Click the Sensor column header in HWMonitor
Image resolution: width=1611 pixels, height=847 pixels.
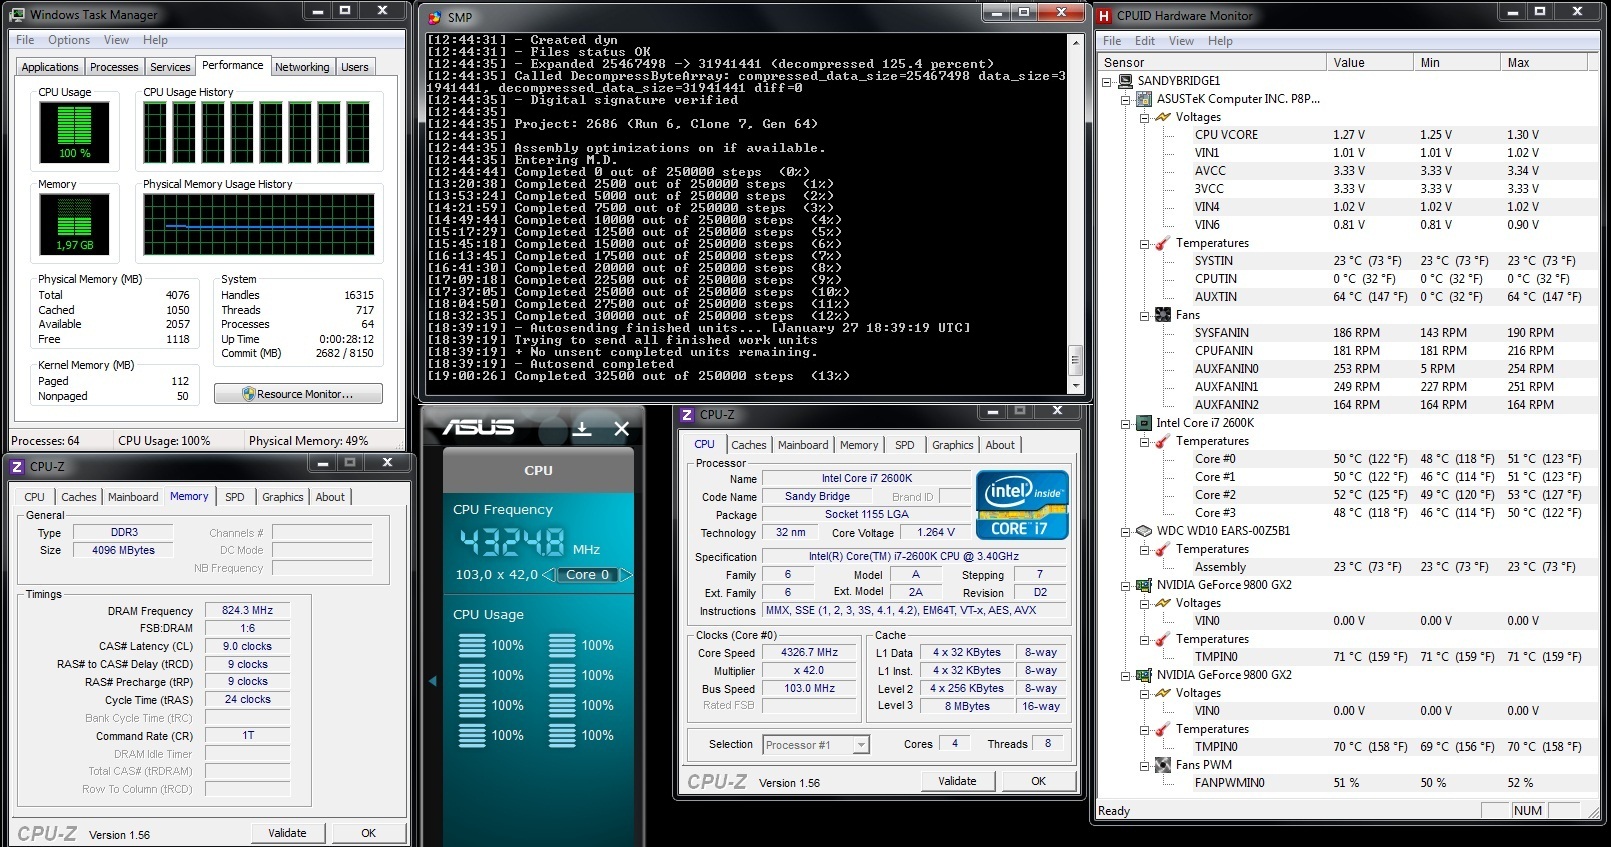click(1211, 62)
